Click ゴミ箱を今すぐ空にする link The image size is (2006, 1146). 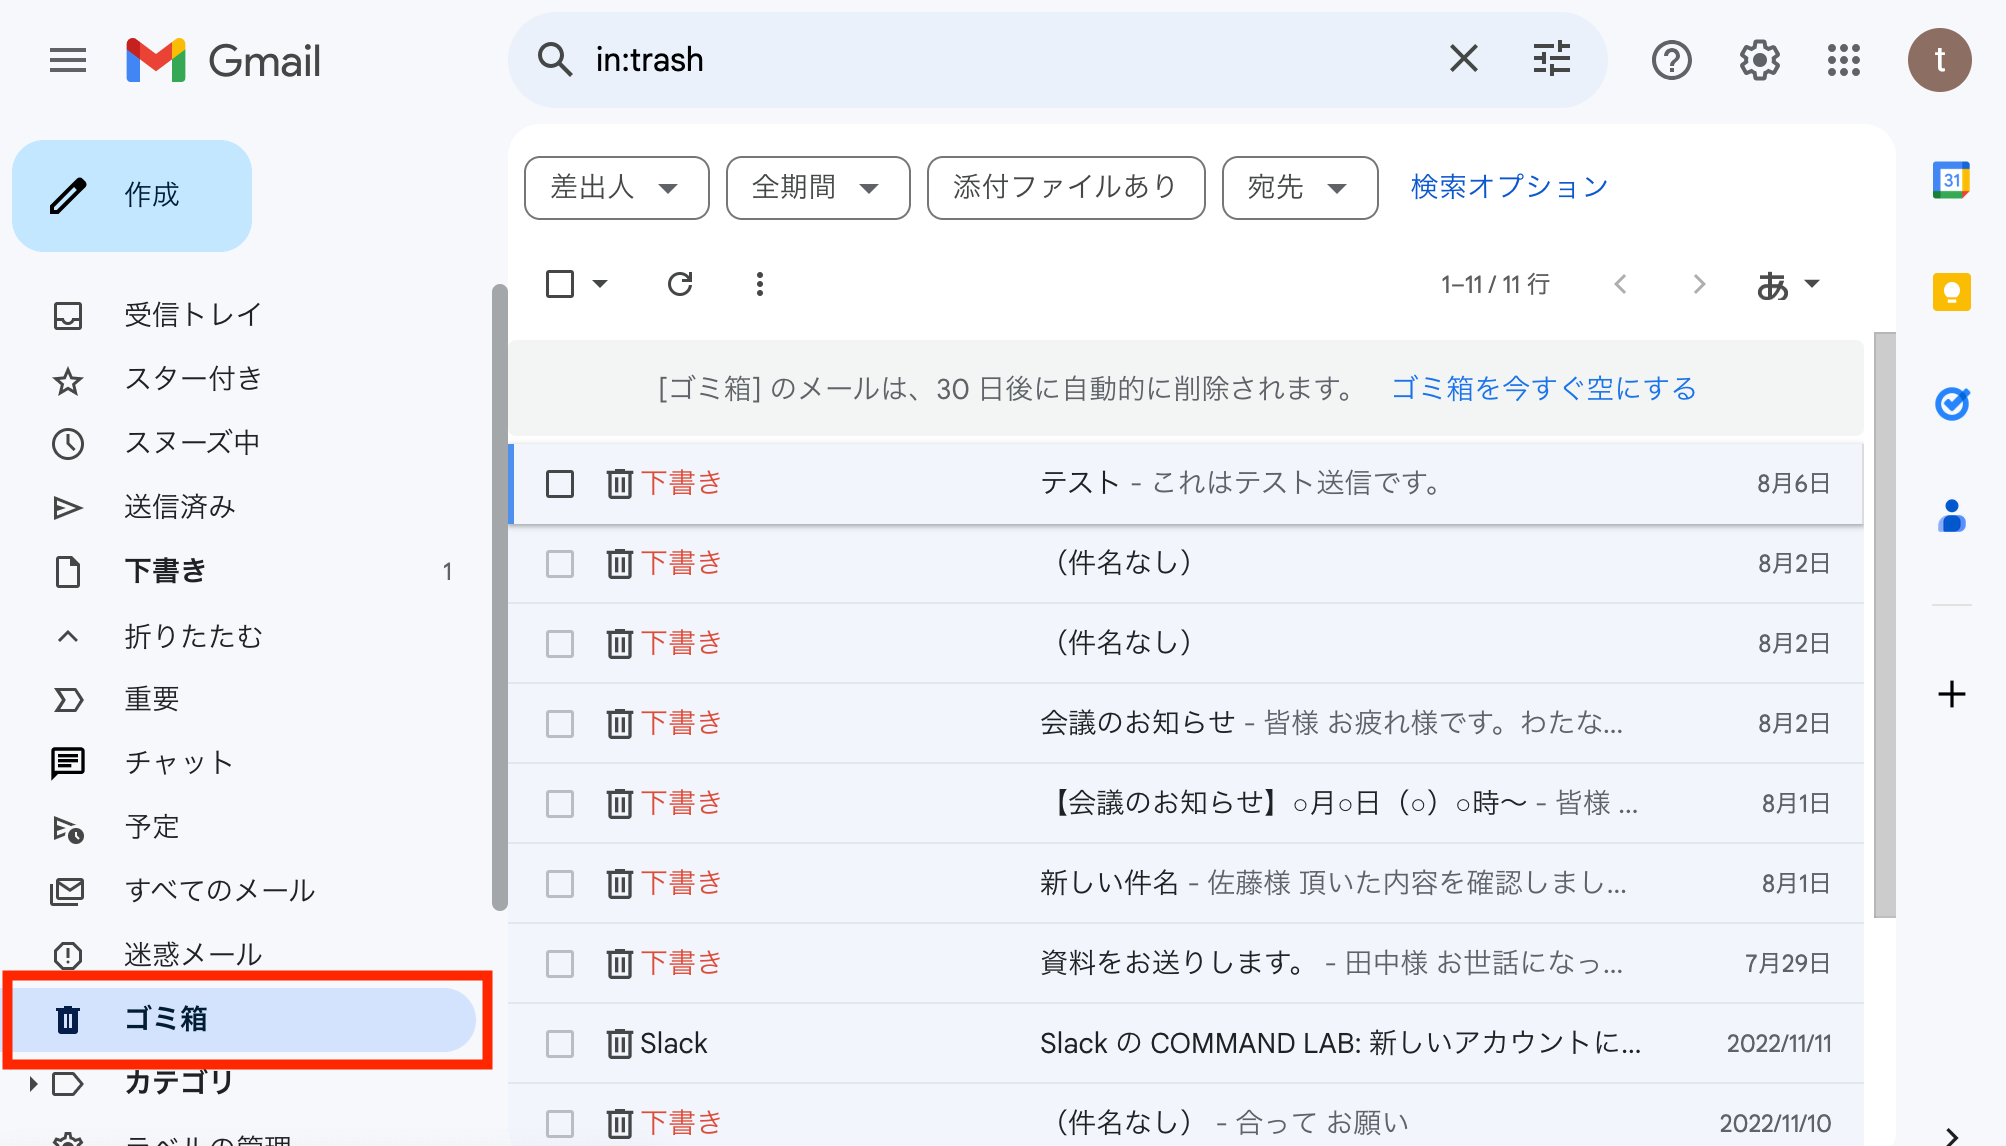(x=1544, y=388)
